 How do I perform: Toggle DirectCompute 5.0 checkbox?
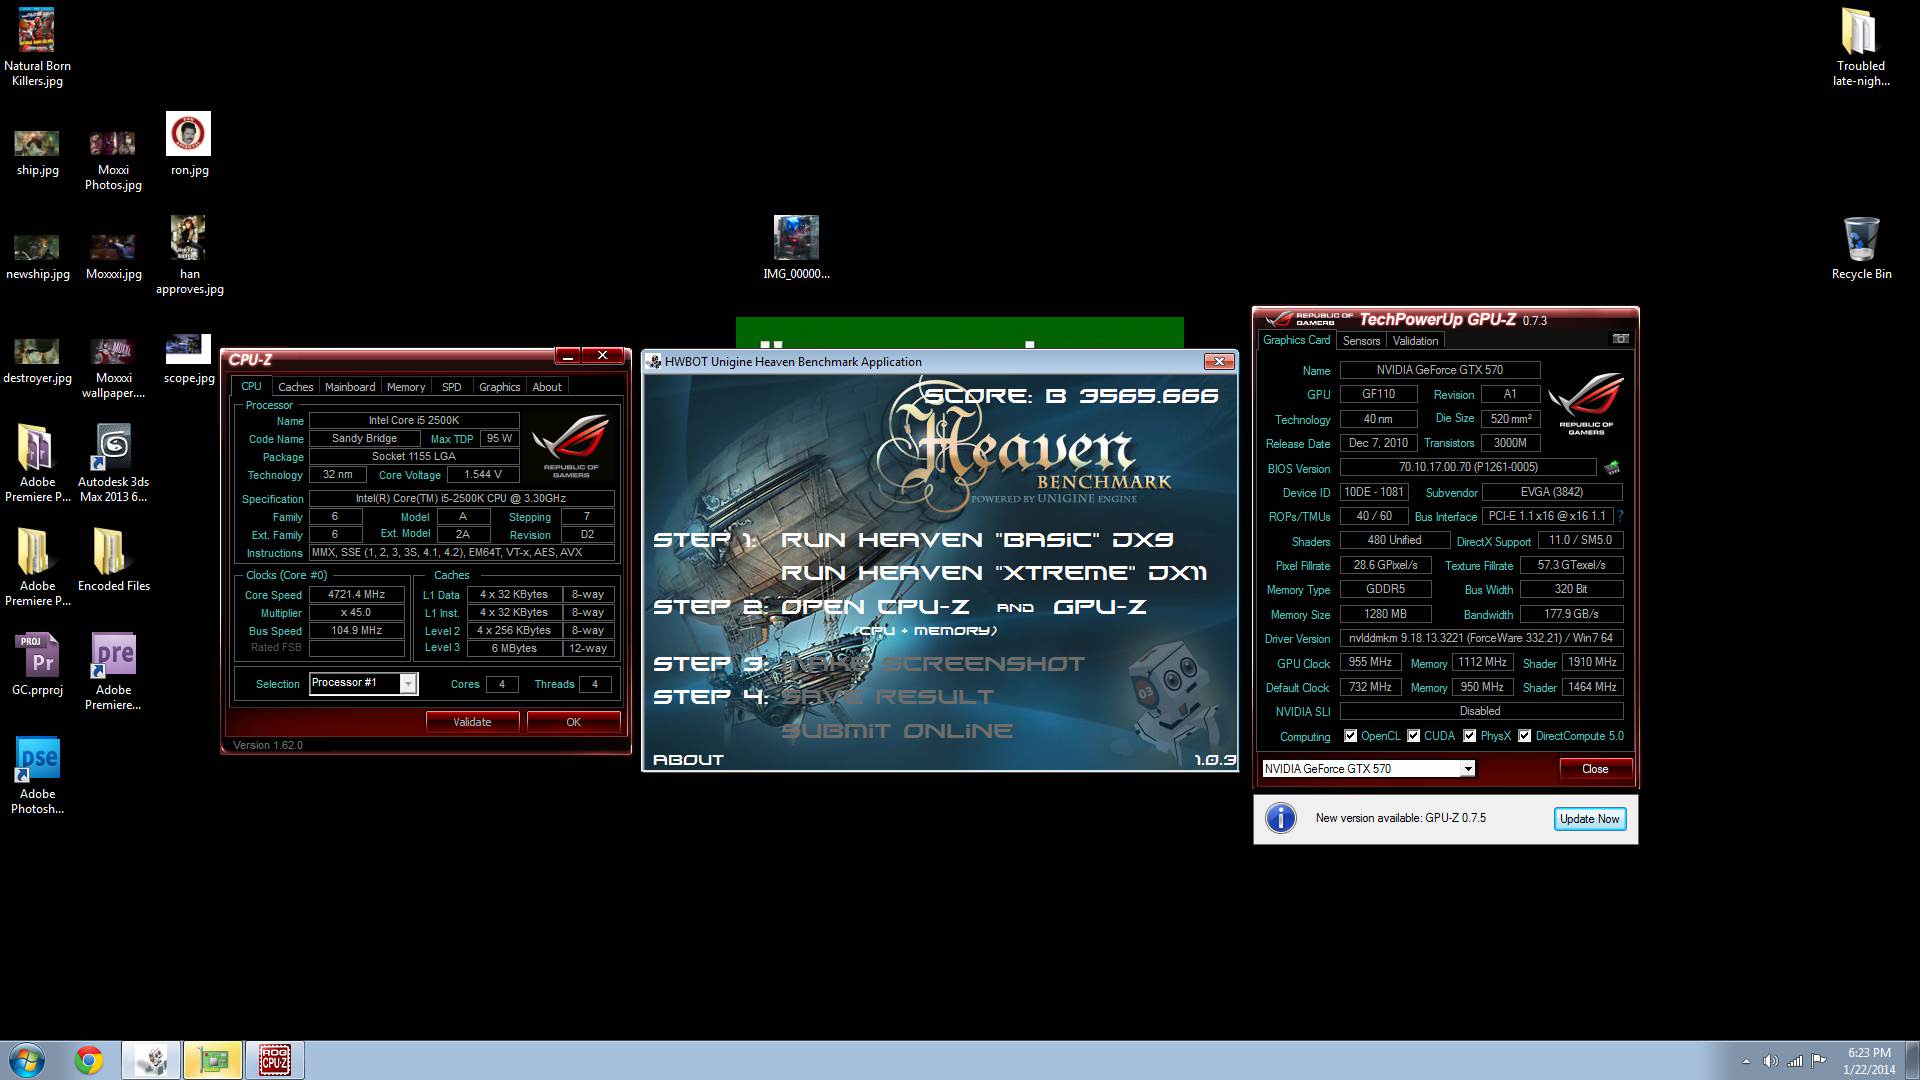click(x=1524, y=736)
